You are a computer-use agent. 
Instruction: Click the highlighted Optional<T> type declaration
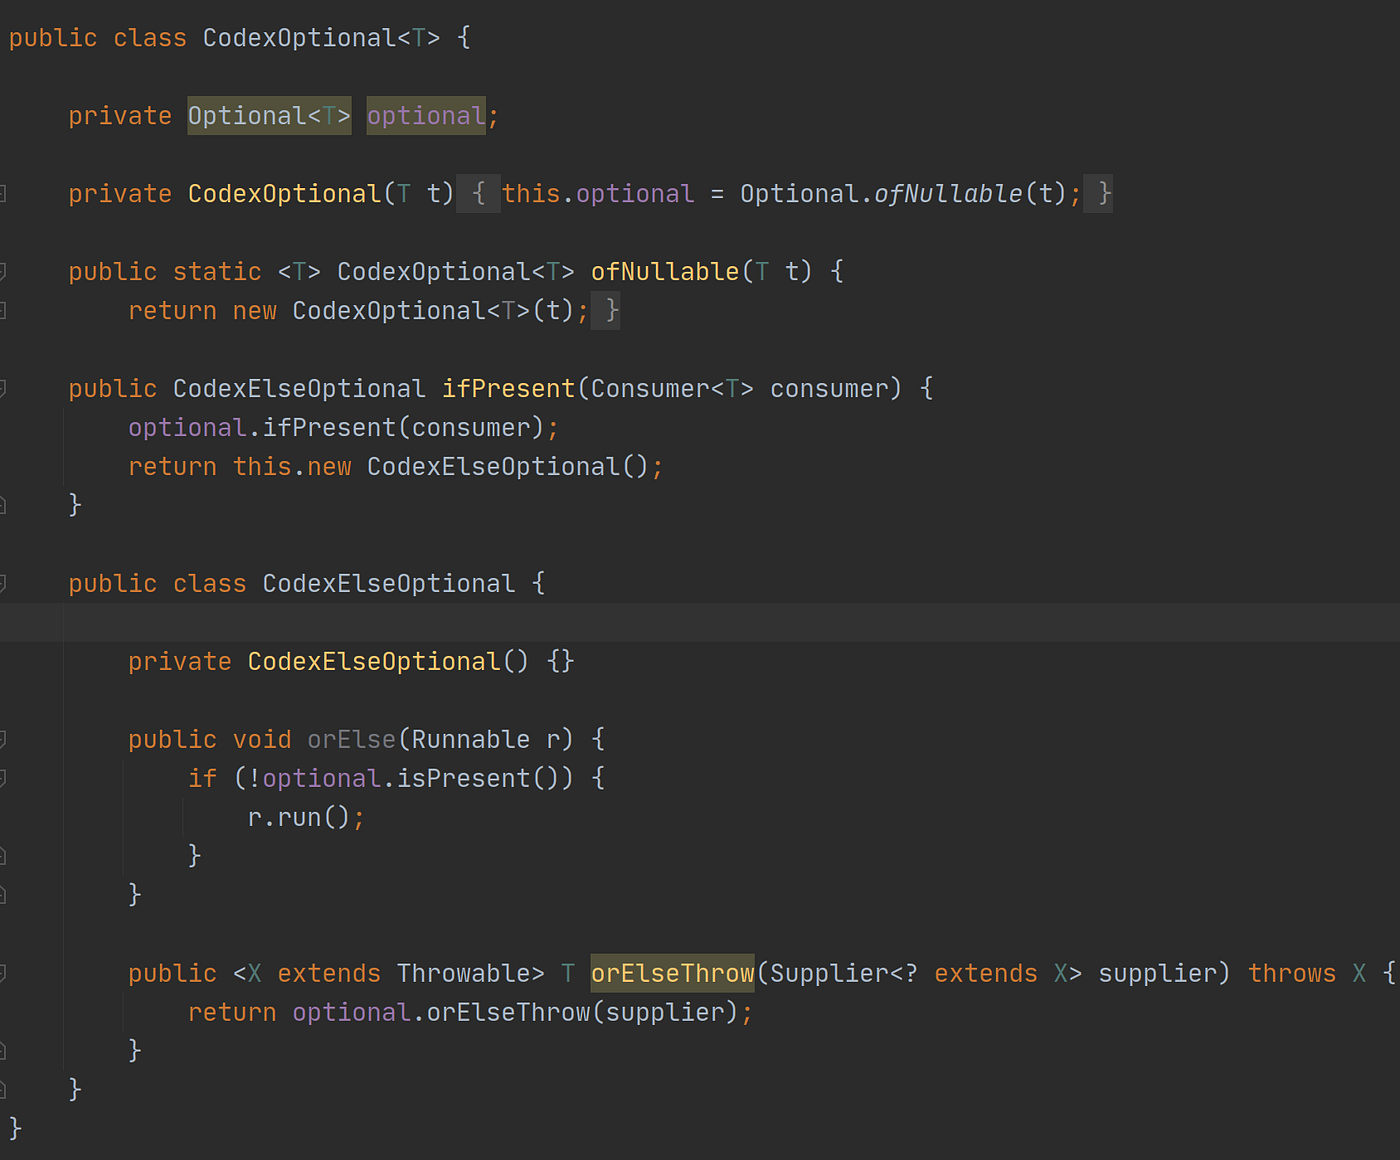[268, 115]
